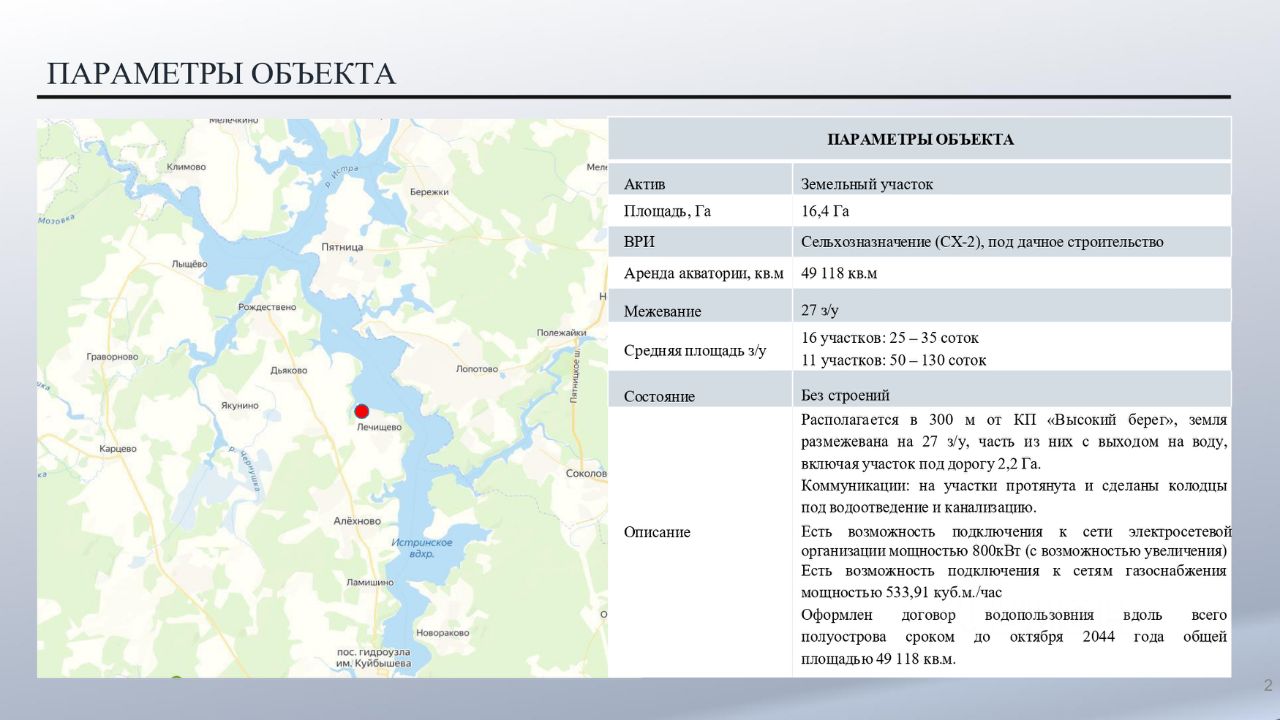The image size is (1280, 720).
Task: Select the line with мощностью 533,91 куб.м./час
Action: click(901, 592)
